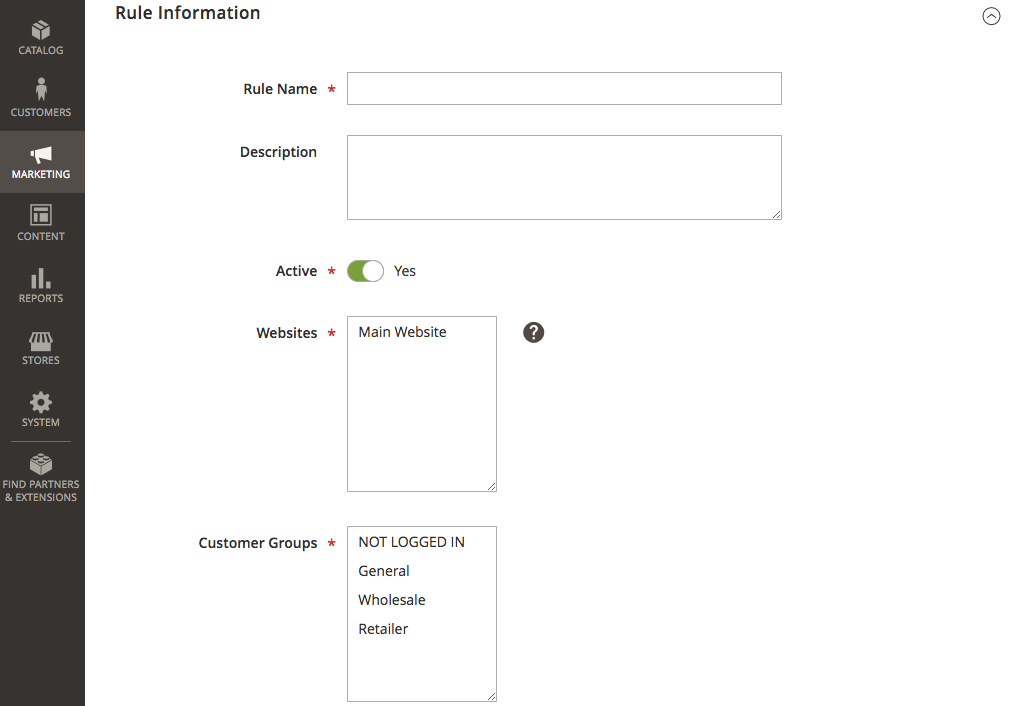Click the Customer Groups field label

click(x=258, y=543)
